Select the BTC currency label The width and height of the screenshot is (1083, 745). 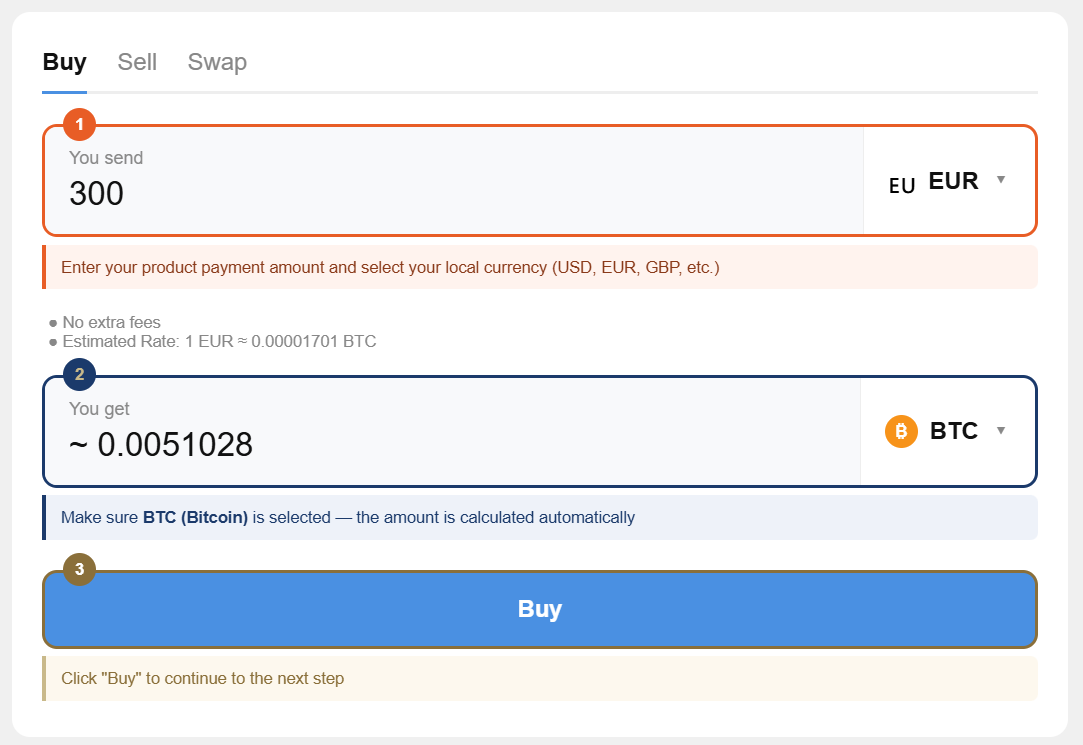coord(954,431)
